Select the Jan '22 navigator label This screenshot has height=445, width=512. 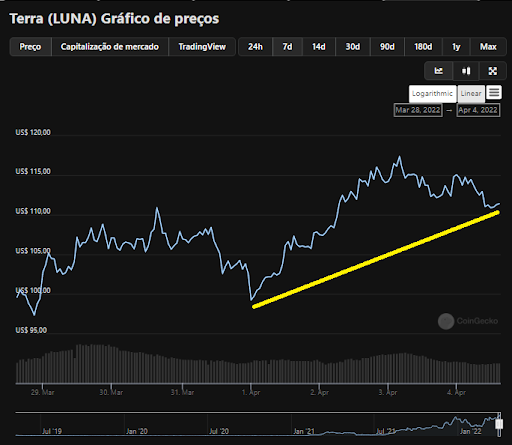471,431
